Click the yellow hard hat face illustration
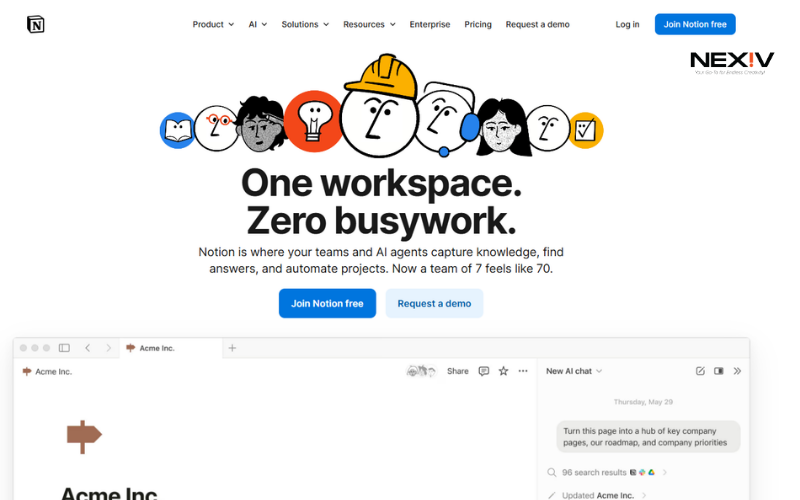The width and height of the screenshot is (800, 500). 380,106
